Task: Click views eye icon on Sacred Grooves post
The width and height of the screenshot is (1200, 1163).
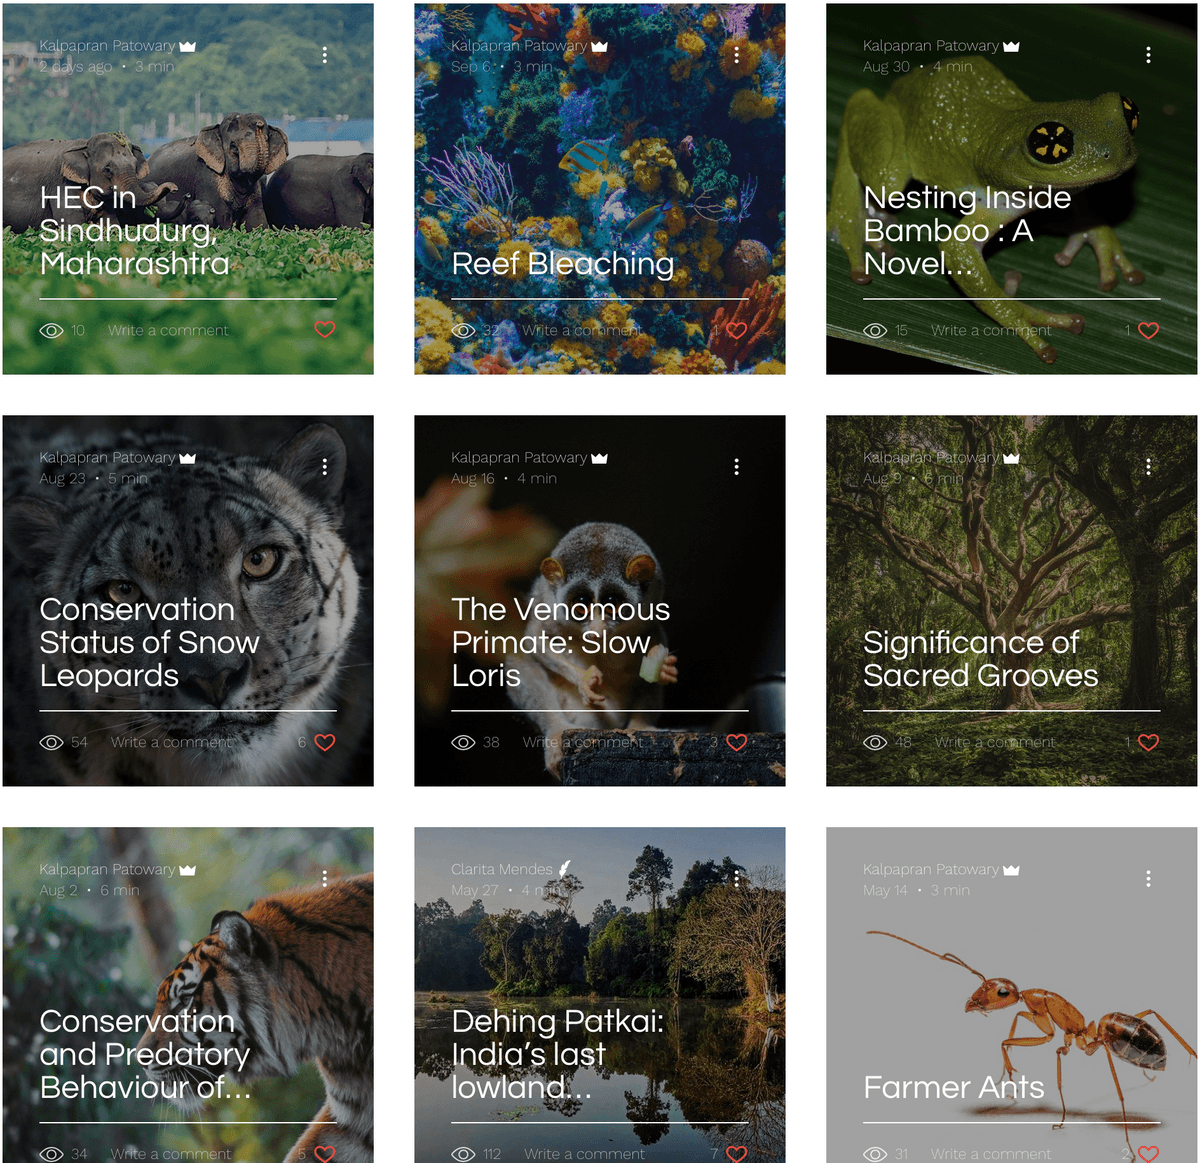Action: coord(875,742)
